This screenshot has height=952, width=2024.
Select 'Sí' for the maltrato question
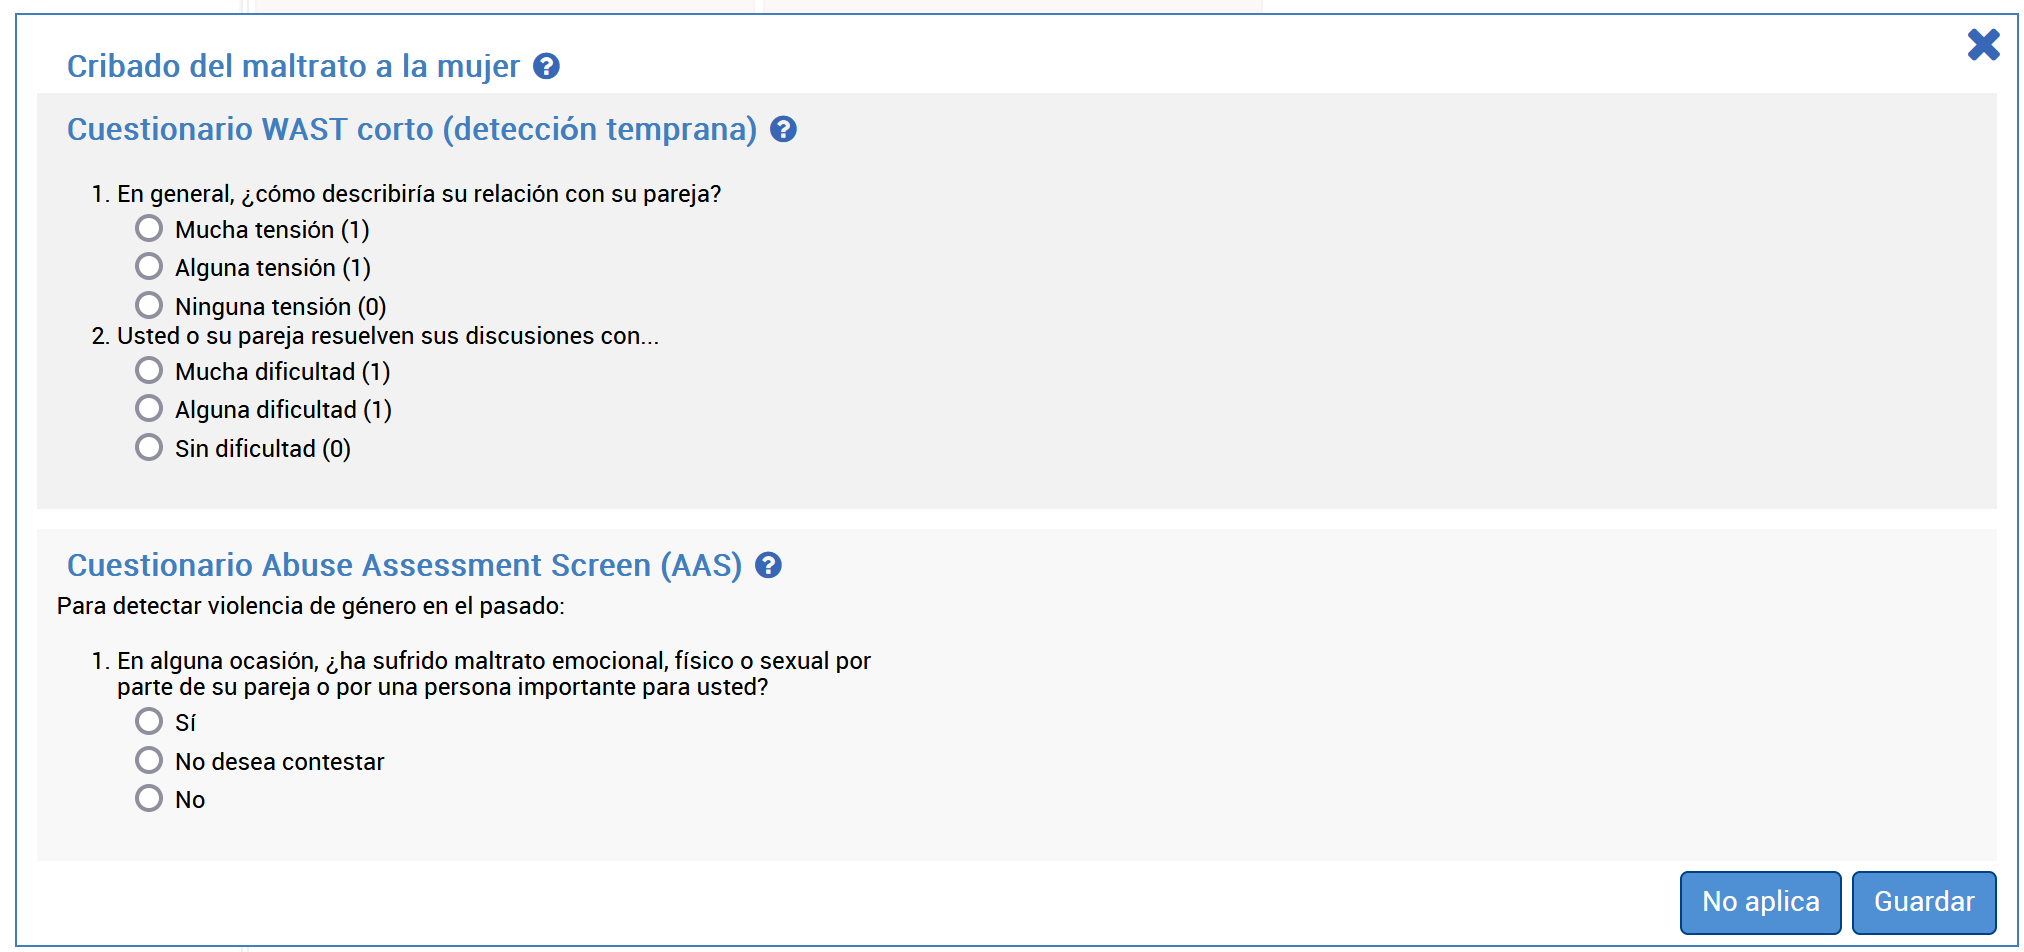(149, 721)
